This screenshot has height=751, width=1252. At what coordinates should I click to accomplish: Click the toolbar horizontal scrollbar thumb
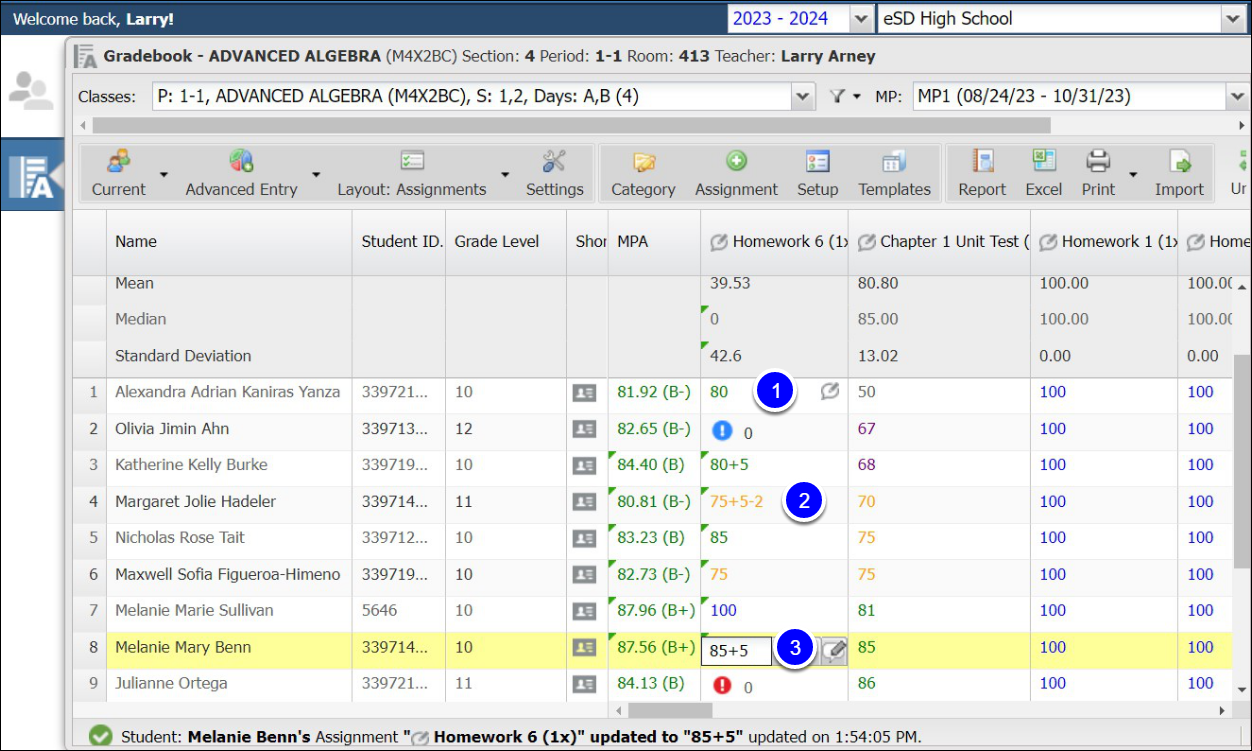pos(572,126)
